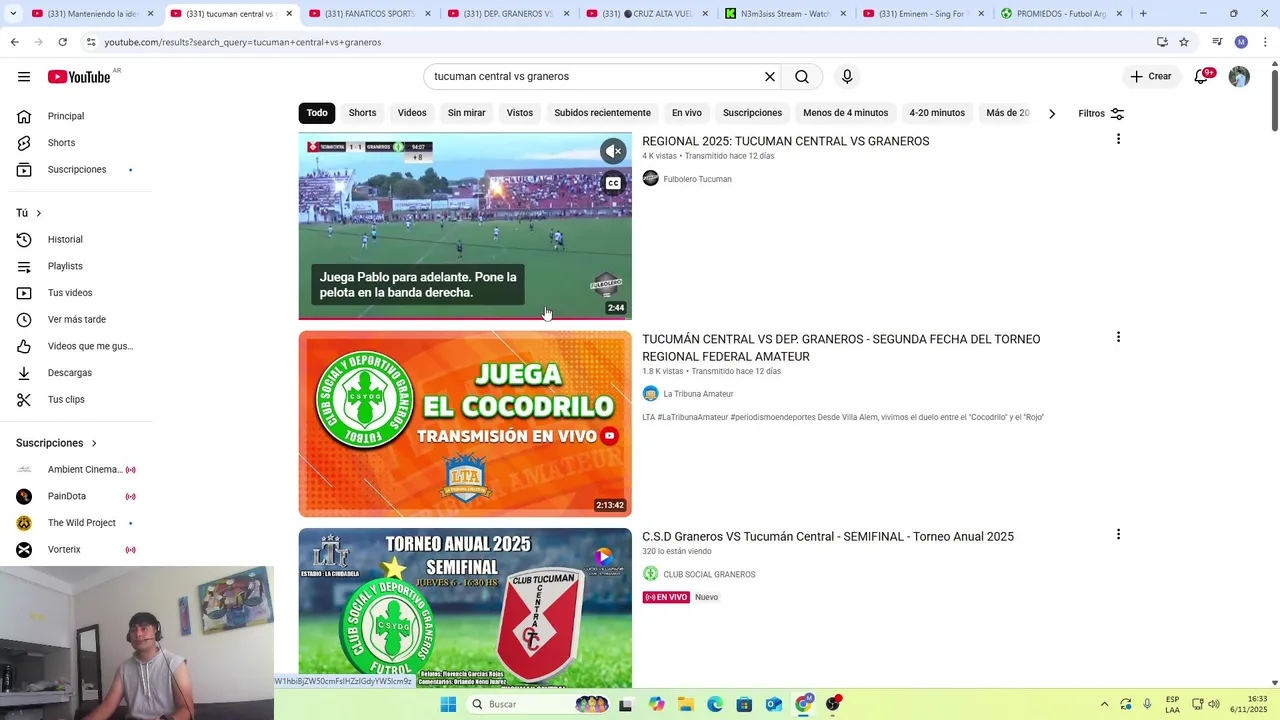Expand the Tú section
The height and width of the screenshot is (720, 1280).
29,213
